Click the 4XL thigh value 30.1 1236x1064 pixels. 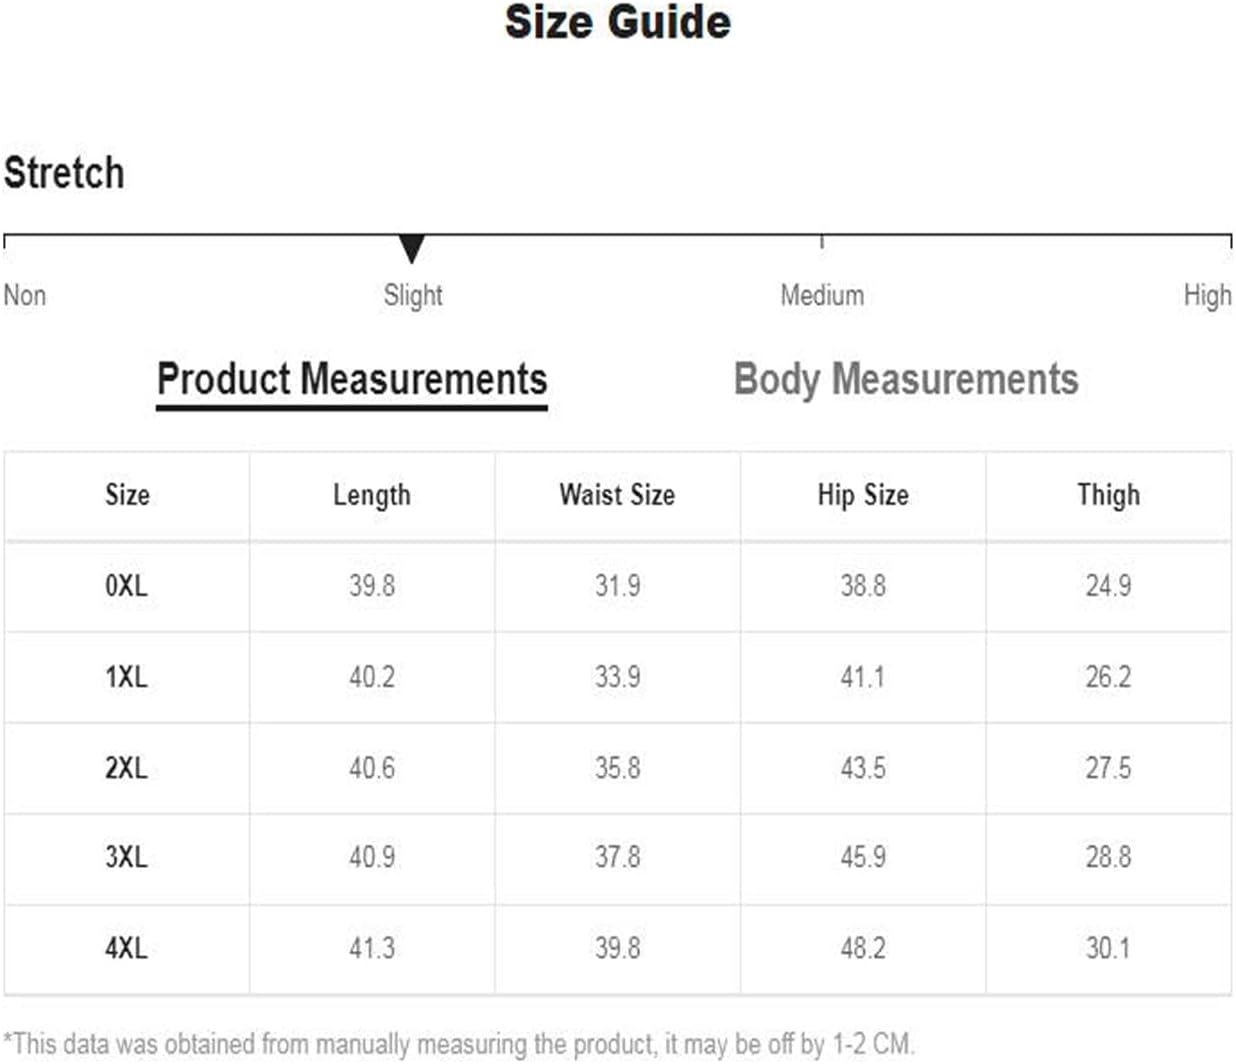pyautogui.click(x=1108, y=948)
